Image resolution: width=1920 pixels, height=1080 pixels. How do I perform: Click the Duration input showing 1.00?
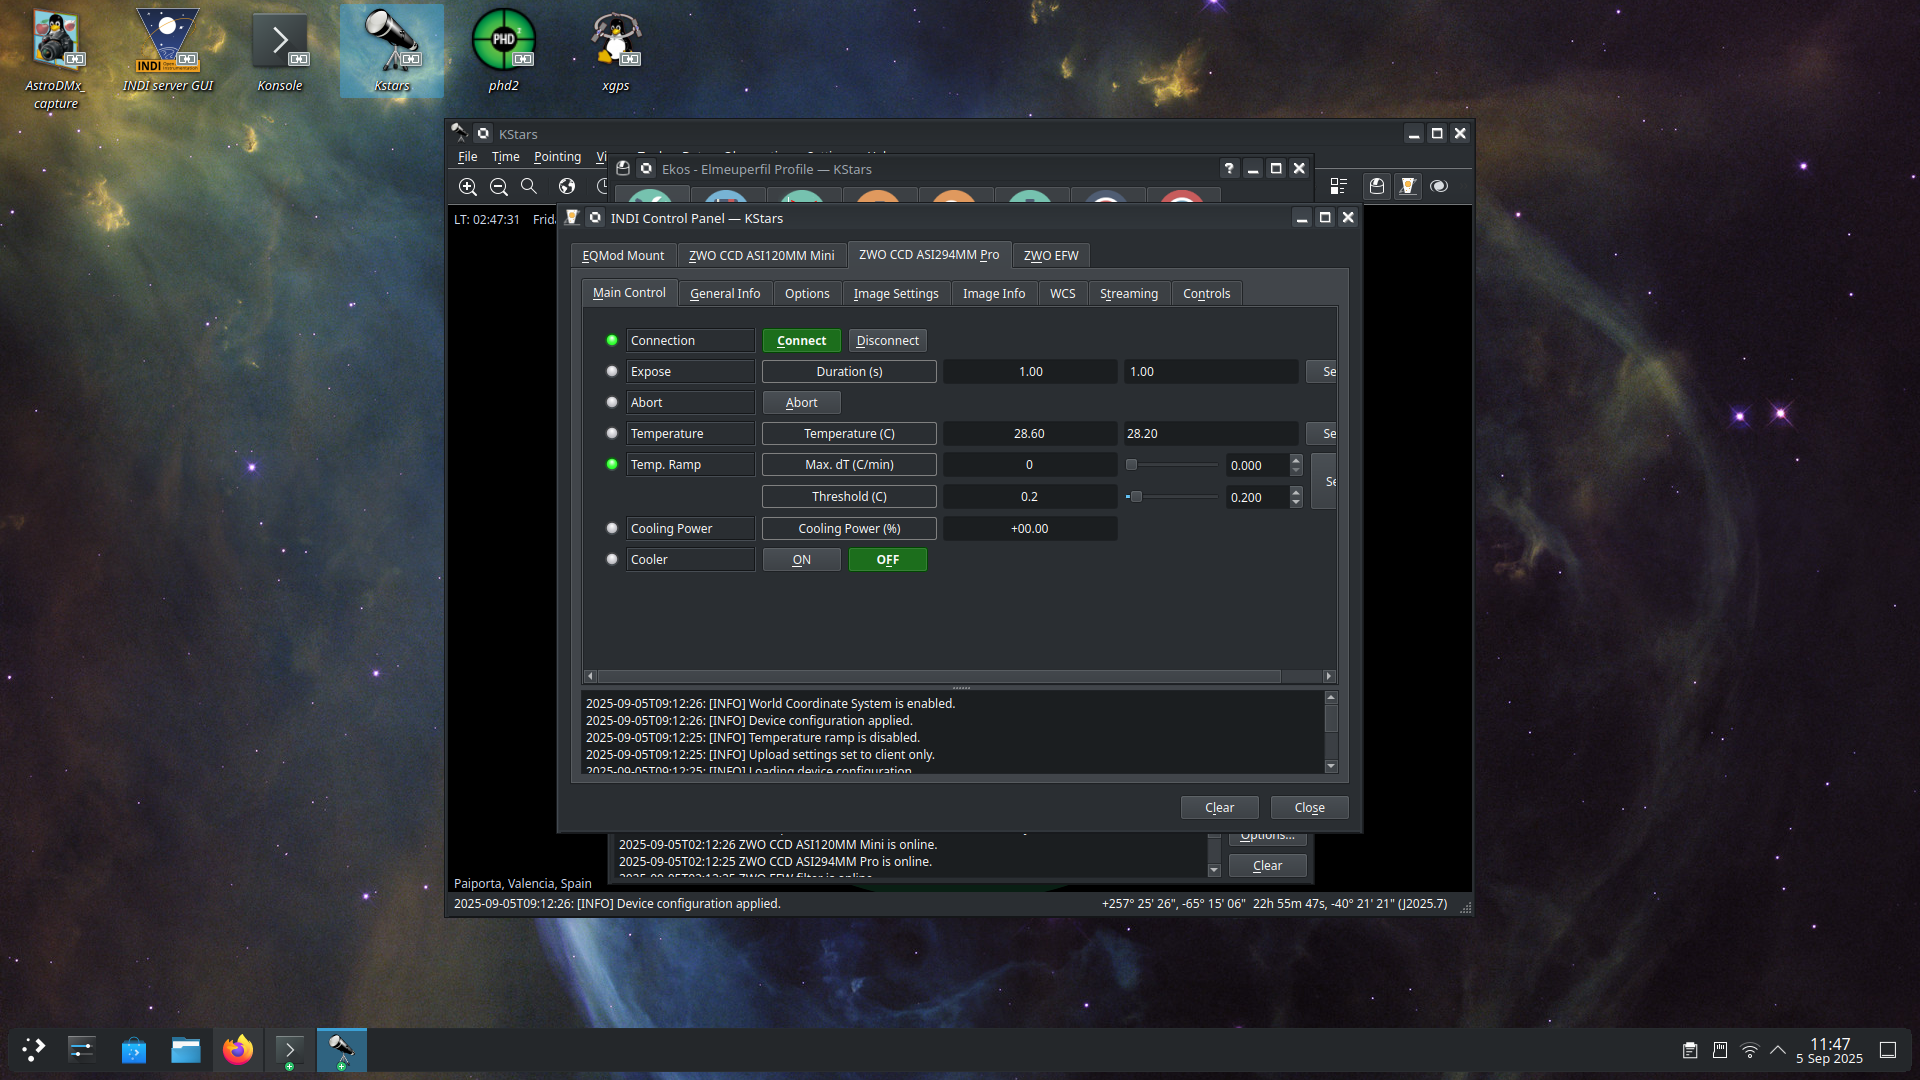pos(1211,371)
